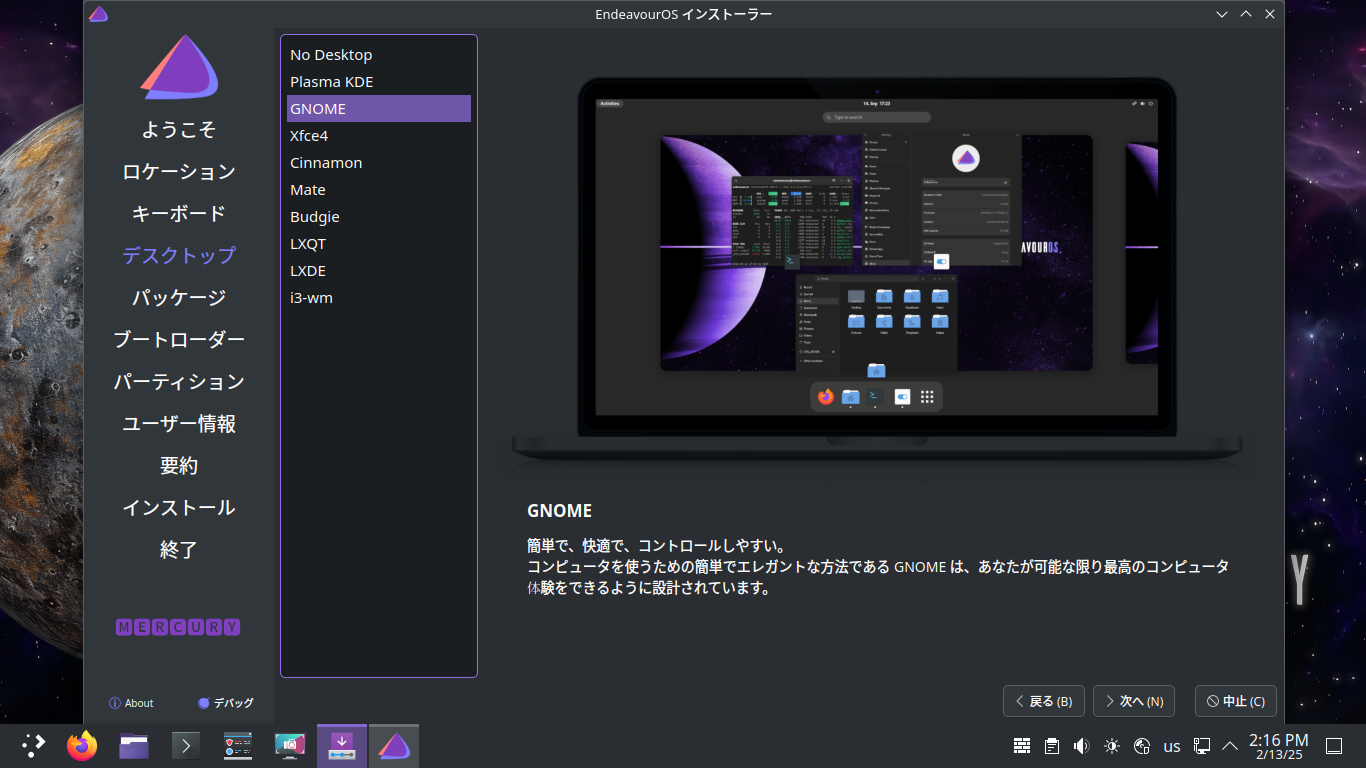
Task: Select LXDE from the list
Action: (379, 271)
